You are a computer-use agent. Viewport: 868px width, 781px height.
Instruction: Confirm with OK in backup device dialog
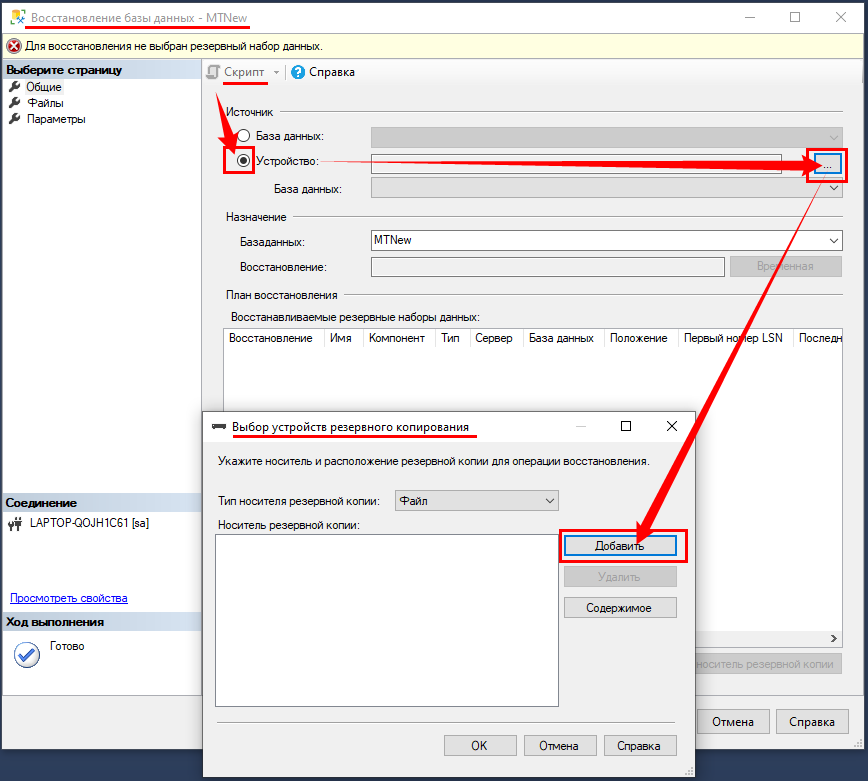[479, 745]
